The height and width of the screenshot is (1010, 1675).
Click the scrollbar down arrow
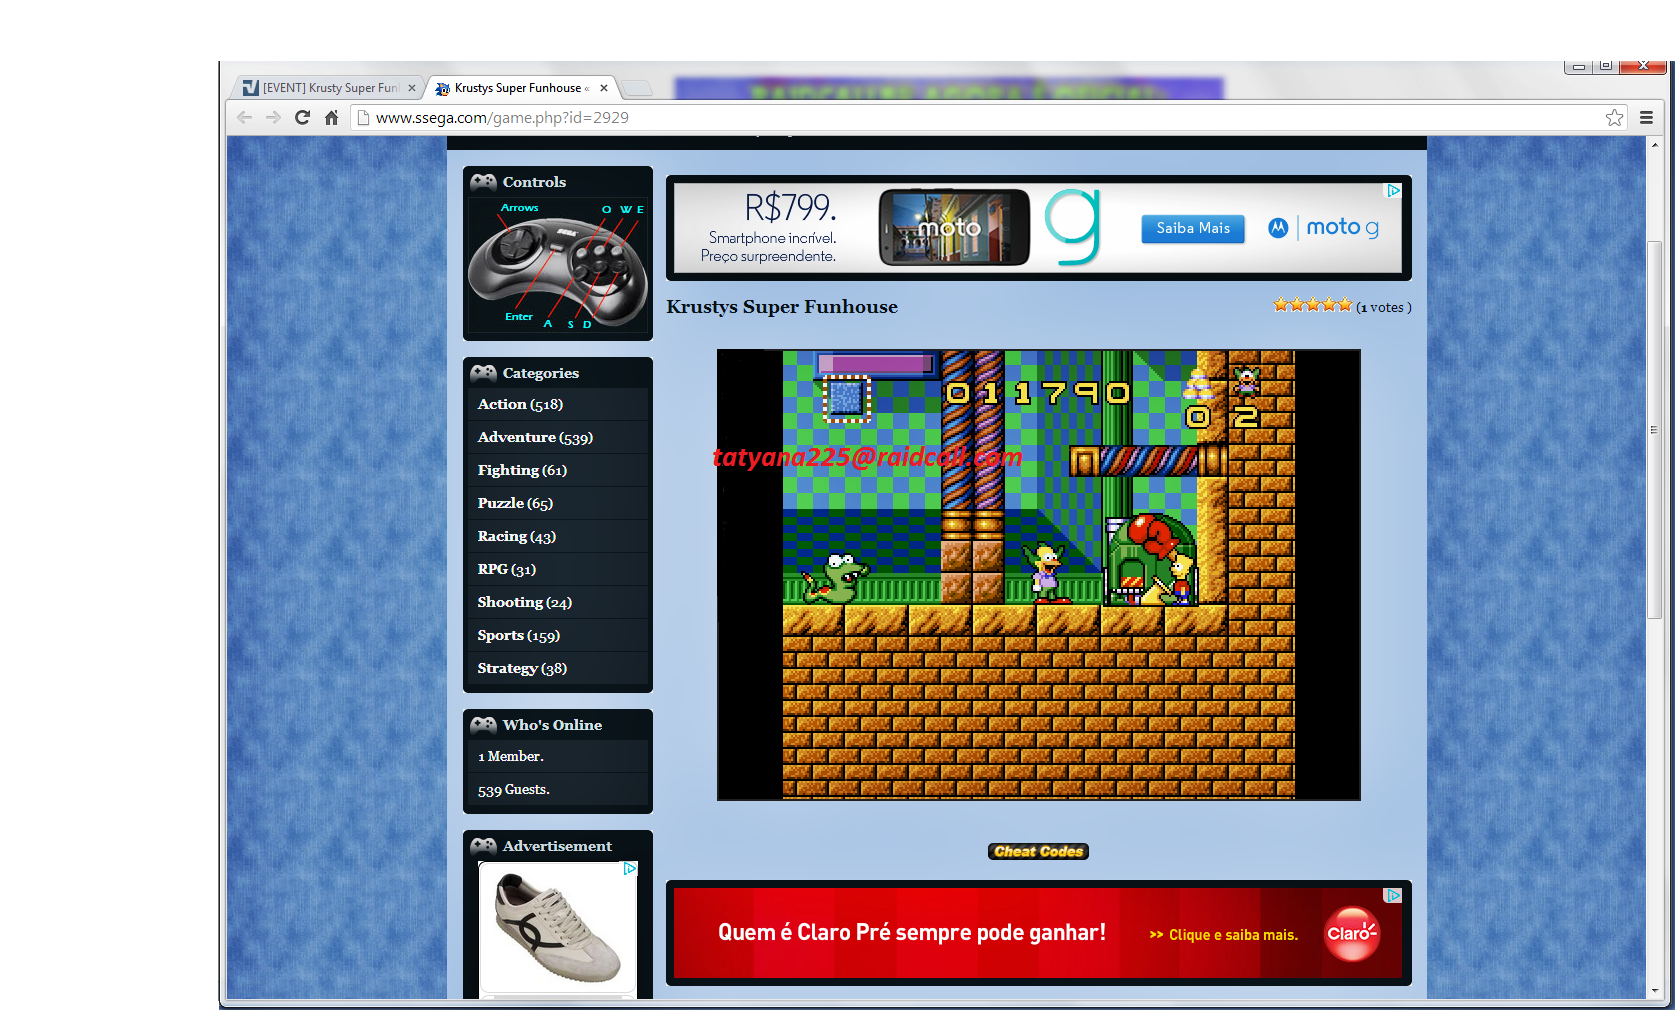click(x=1654, y=991)
